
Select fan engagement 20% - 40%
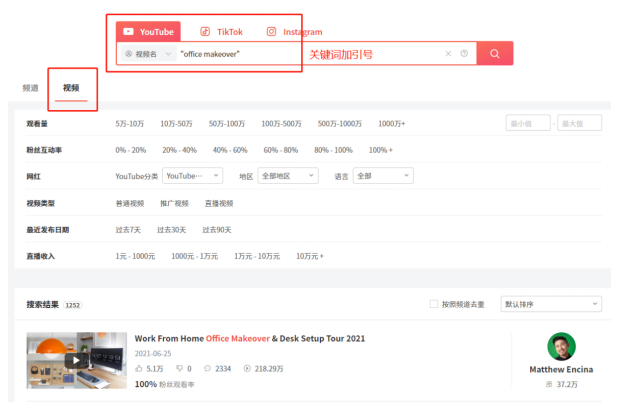179,150
